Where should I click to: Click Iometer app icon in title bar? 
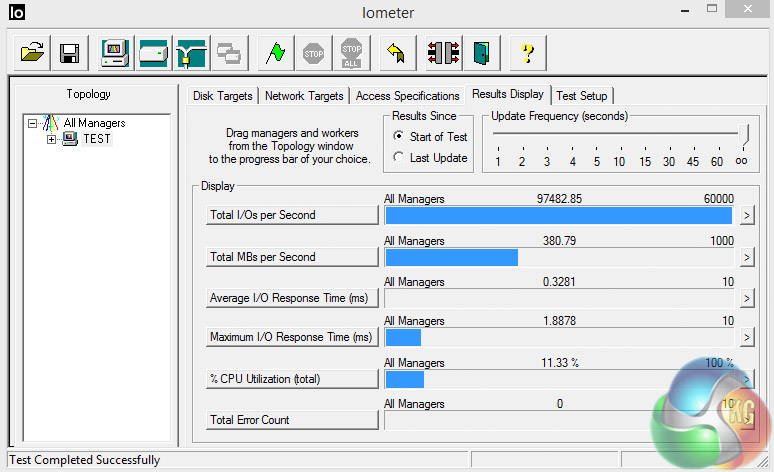tap(16, 12)
